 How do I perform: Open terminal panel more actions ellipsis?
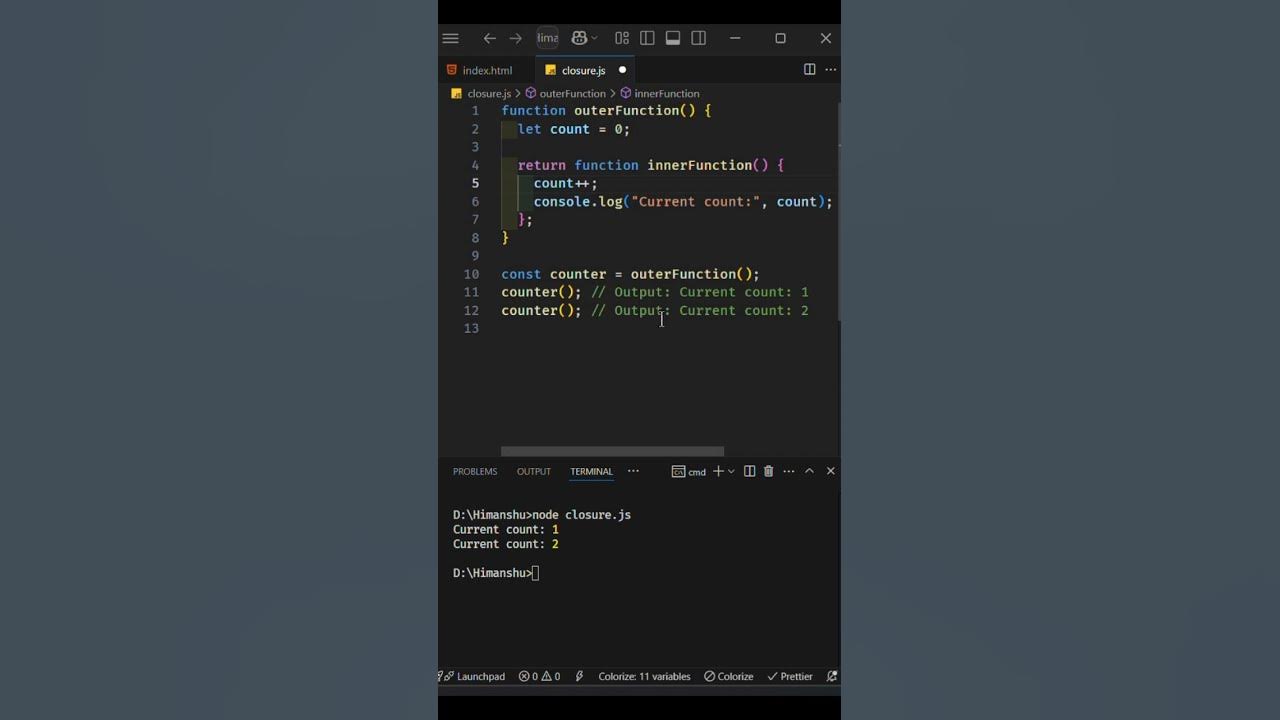tap(788, 471)
